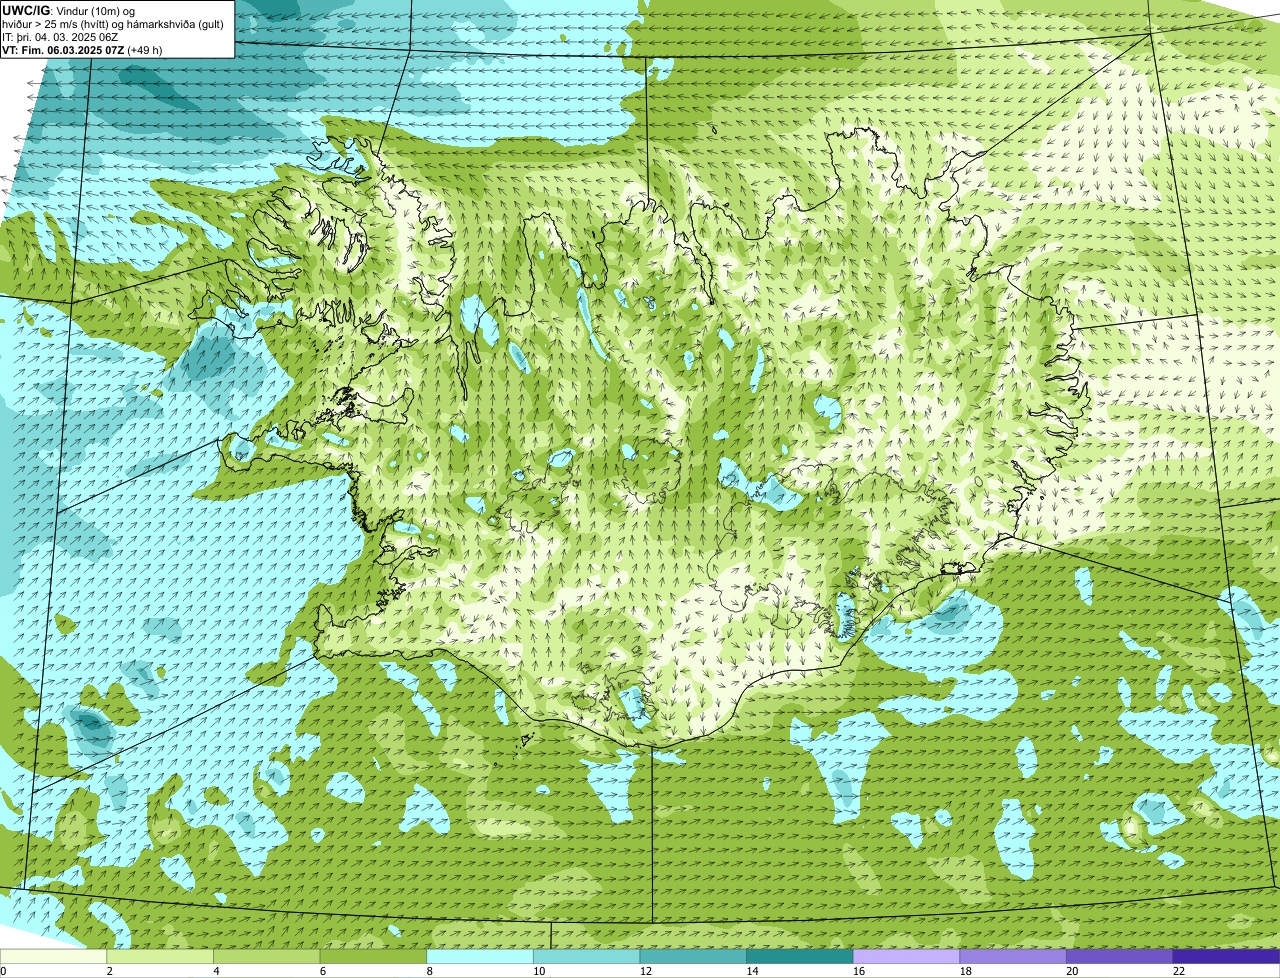Click the 12–14 m/s teal legend swatch
The height and width of the screenshot is (978, 1280).
pyautogui.click(x=693, y=956)
